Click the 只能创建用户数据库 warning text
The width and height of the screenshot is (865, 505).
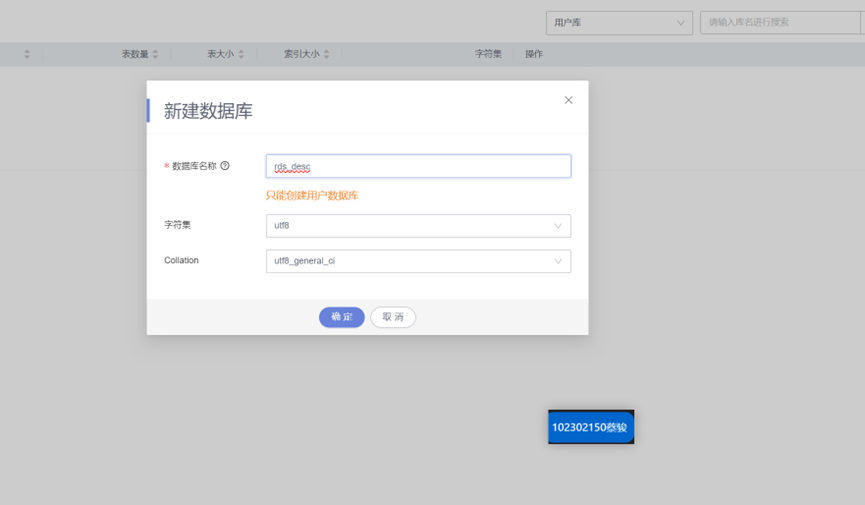coord(312,195)
